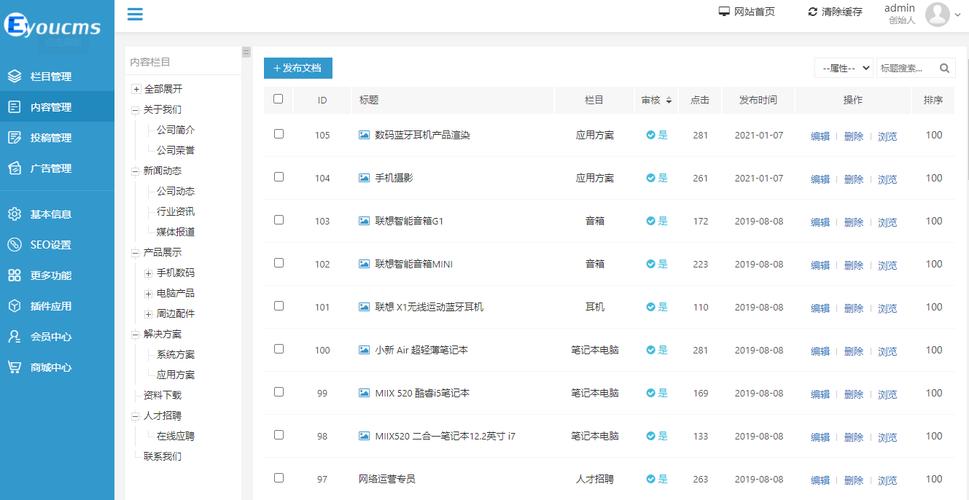Click the monitor icon for 网站首页

coord(724,12)
